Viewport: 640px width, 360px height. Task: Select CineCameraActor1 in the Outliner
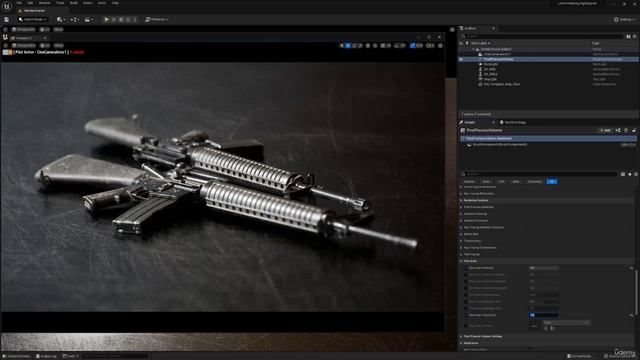click(x=498, y=54)
